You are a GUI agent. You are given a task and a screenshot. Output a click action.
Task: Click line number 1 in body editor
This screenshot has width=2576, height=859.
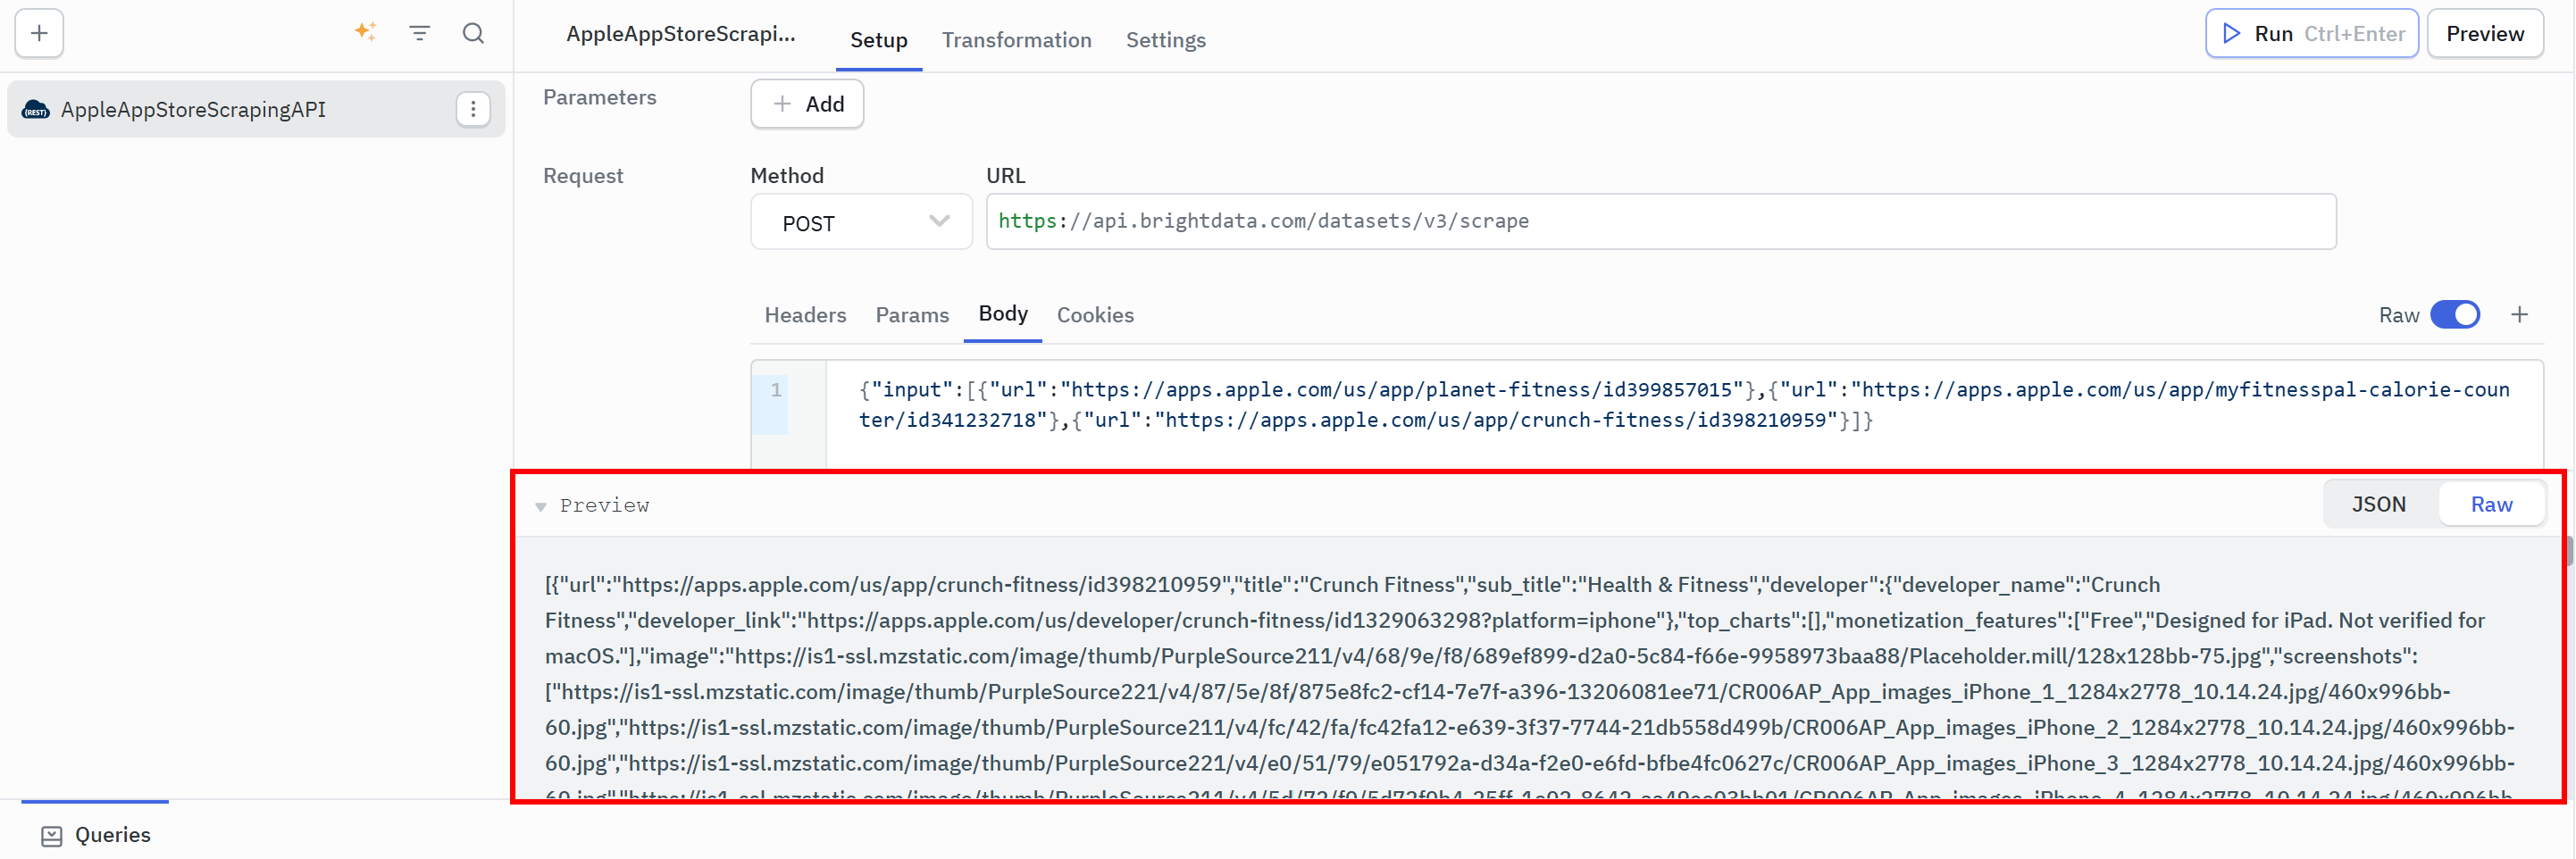pos(775,390)
